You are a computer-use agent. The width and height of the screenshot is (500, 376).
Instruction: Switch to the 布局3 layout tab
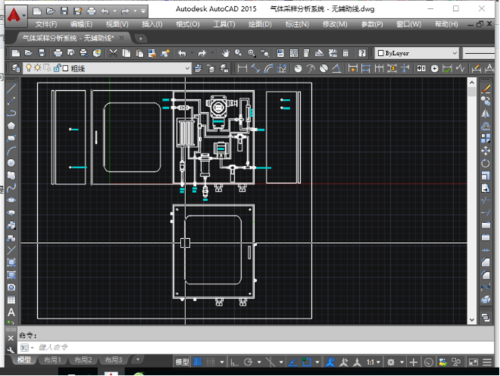[114, 360]
